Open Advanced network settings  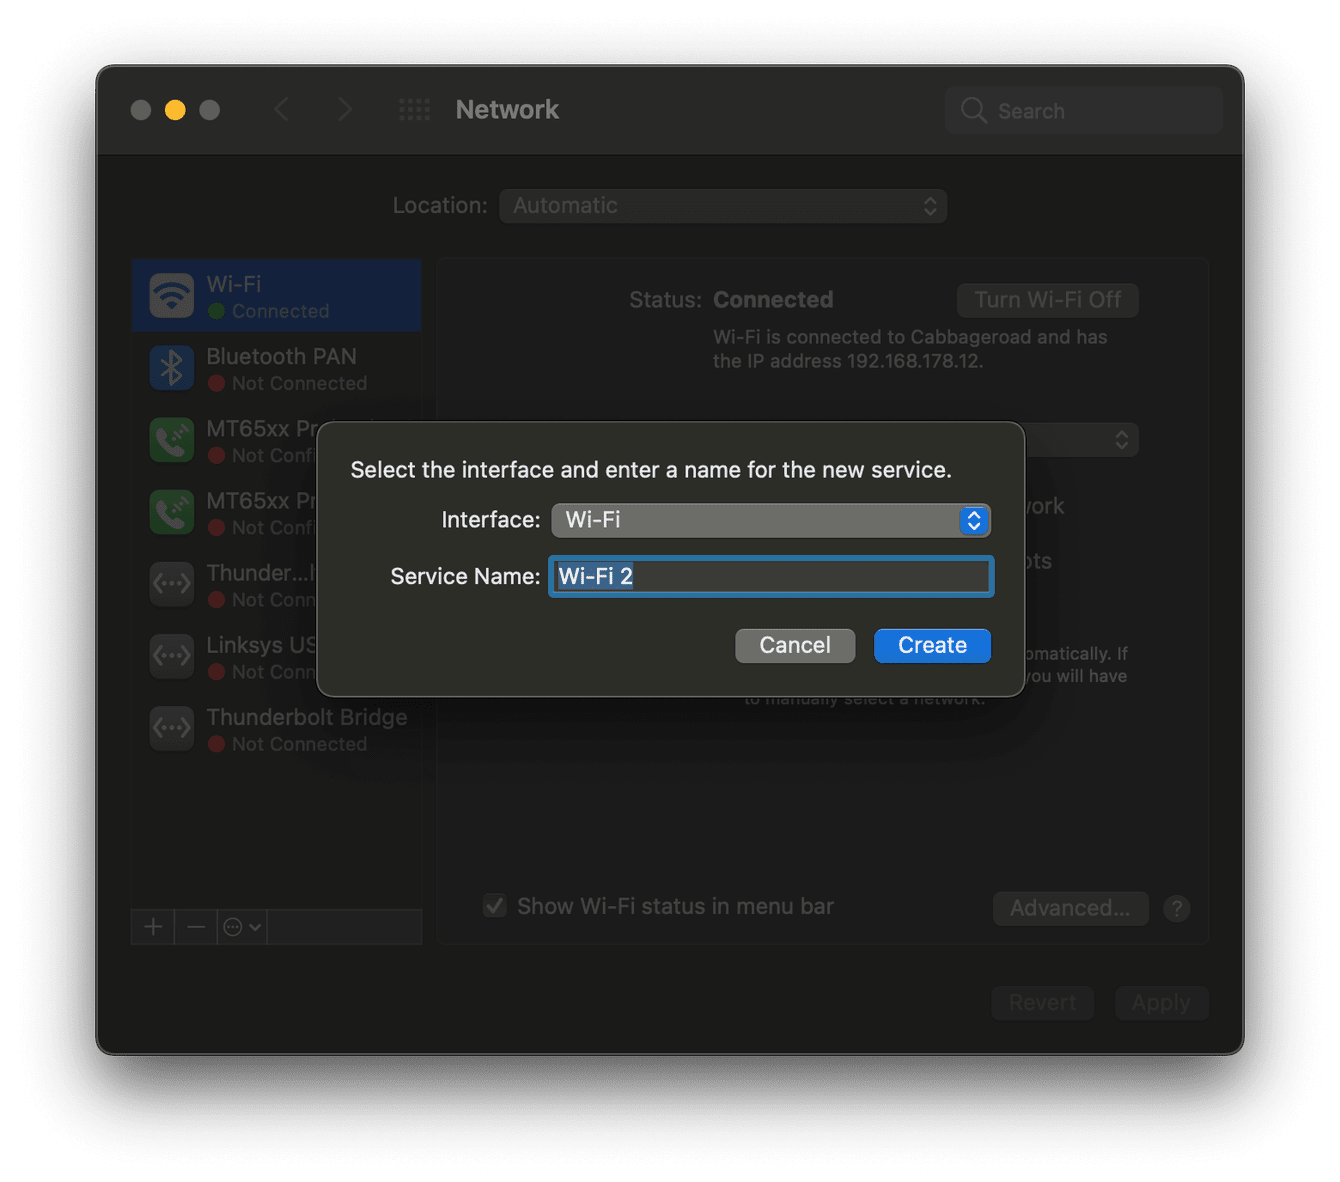point(1070,908)
